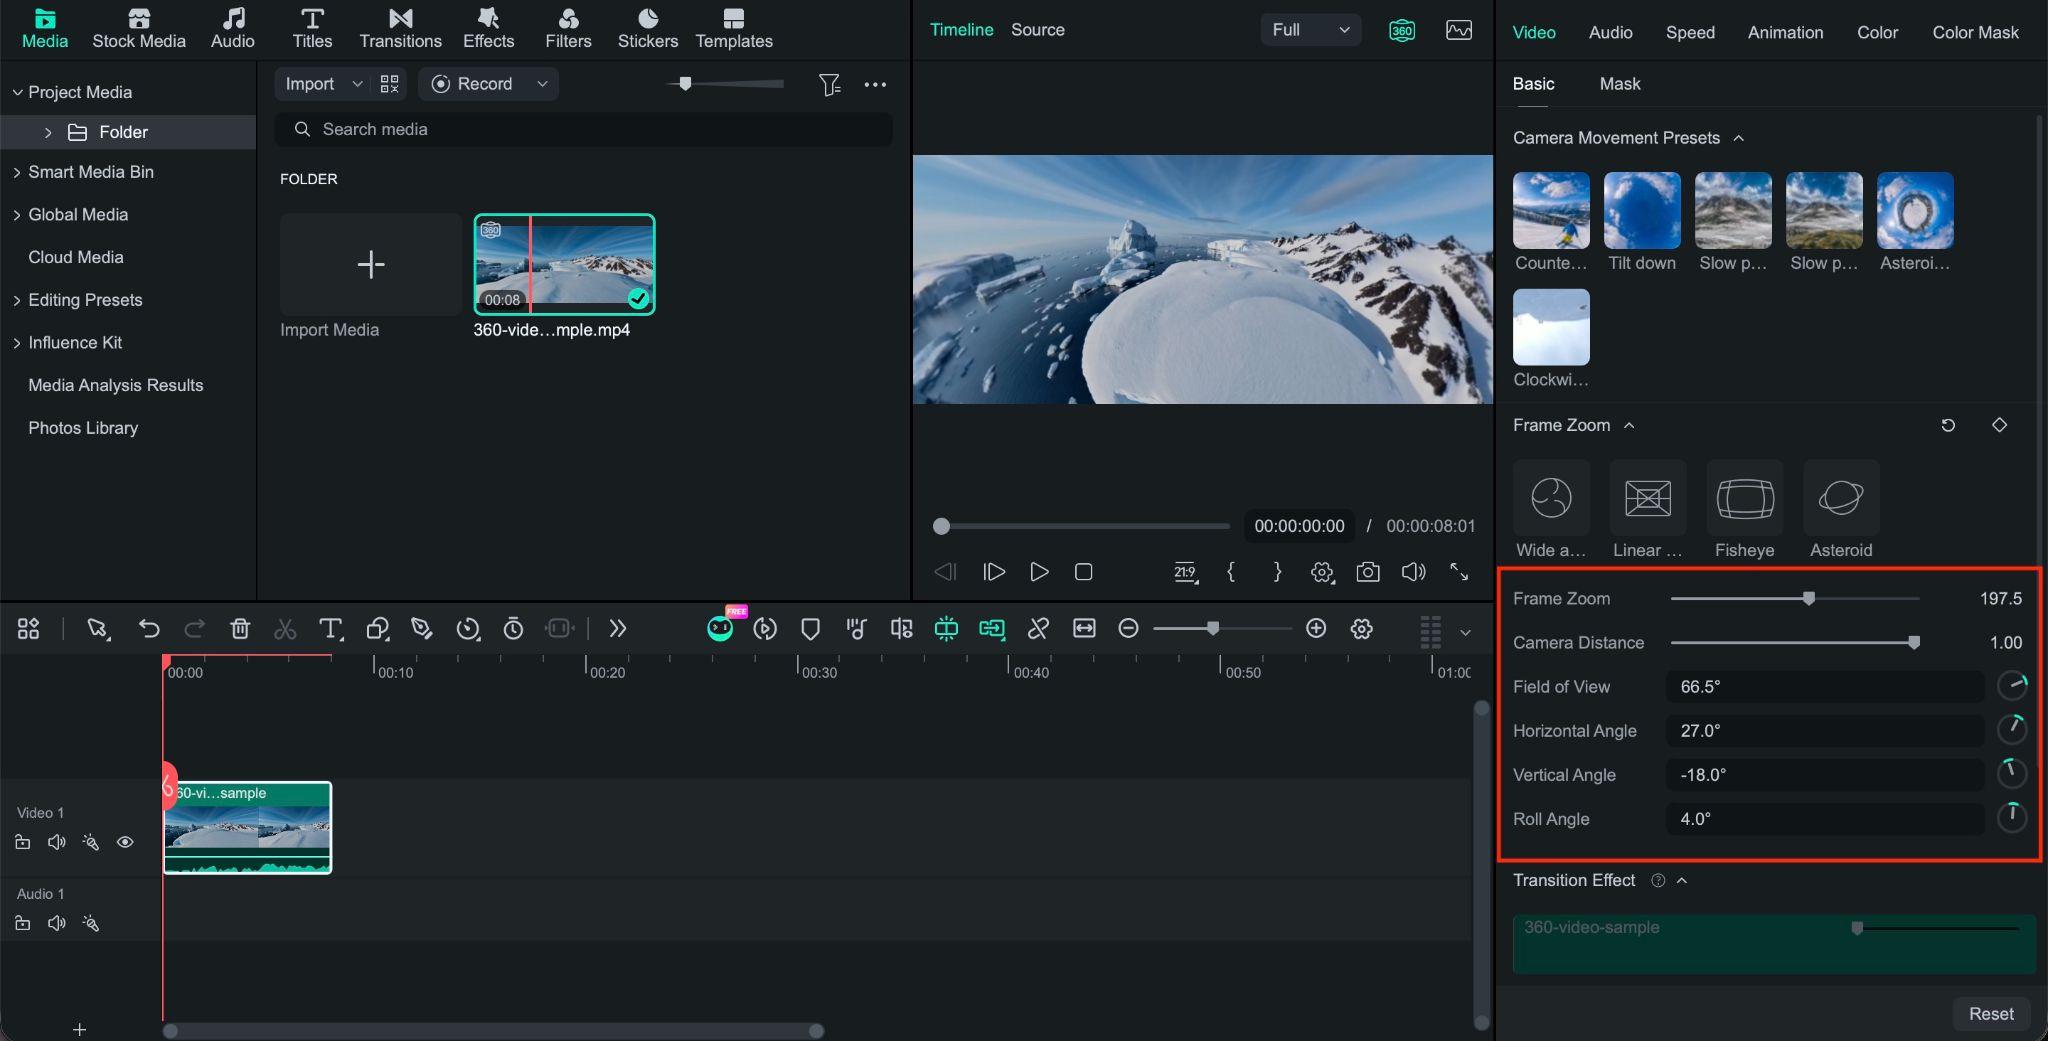Click Import Media tile
2048x1041 pixels.
(371, 264)
